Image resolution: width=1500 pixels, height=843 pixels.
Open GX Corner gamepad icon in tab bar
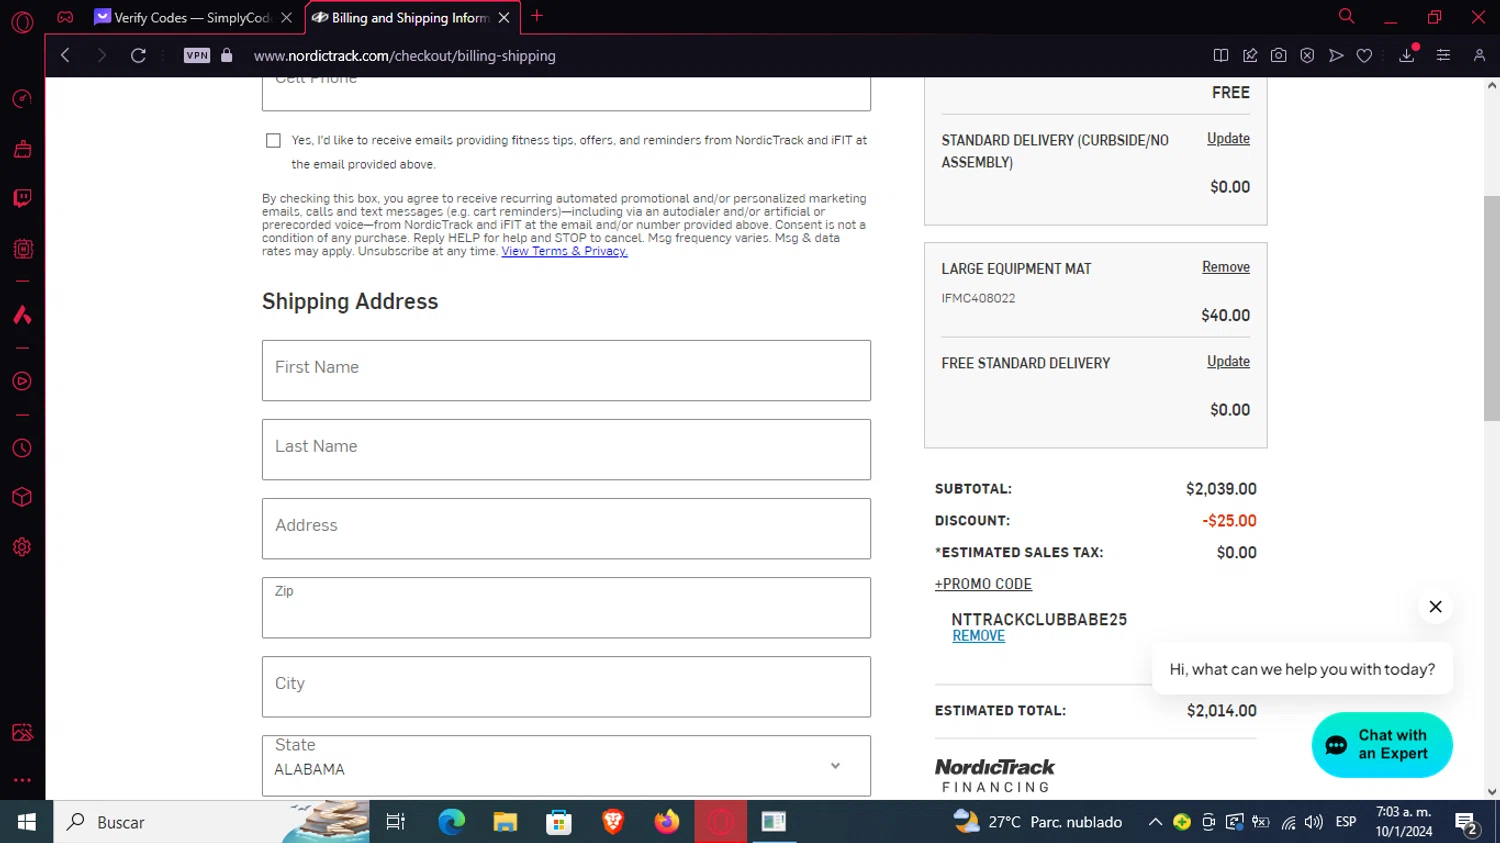tap(65, 17)
